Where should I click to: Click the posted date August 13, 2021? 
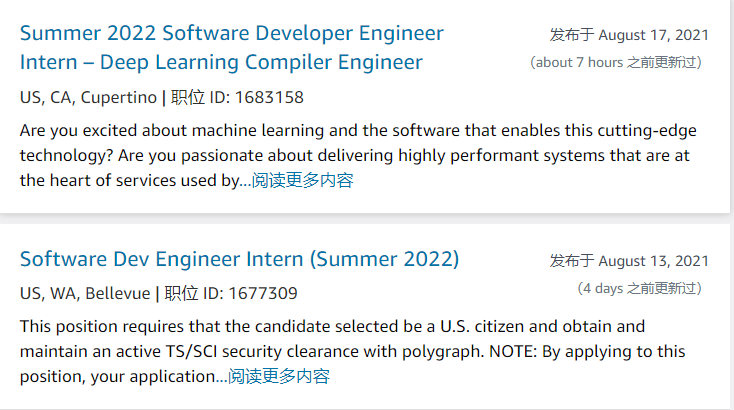(x=654, y=261)
